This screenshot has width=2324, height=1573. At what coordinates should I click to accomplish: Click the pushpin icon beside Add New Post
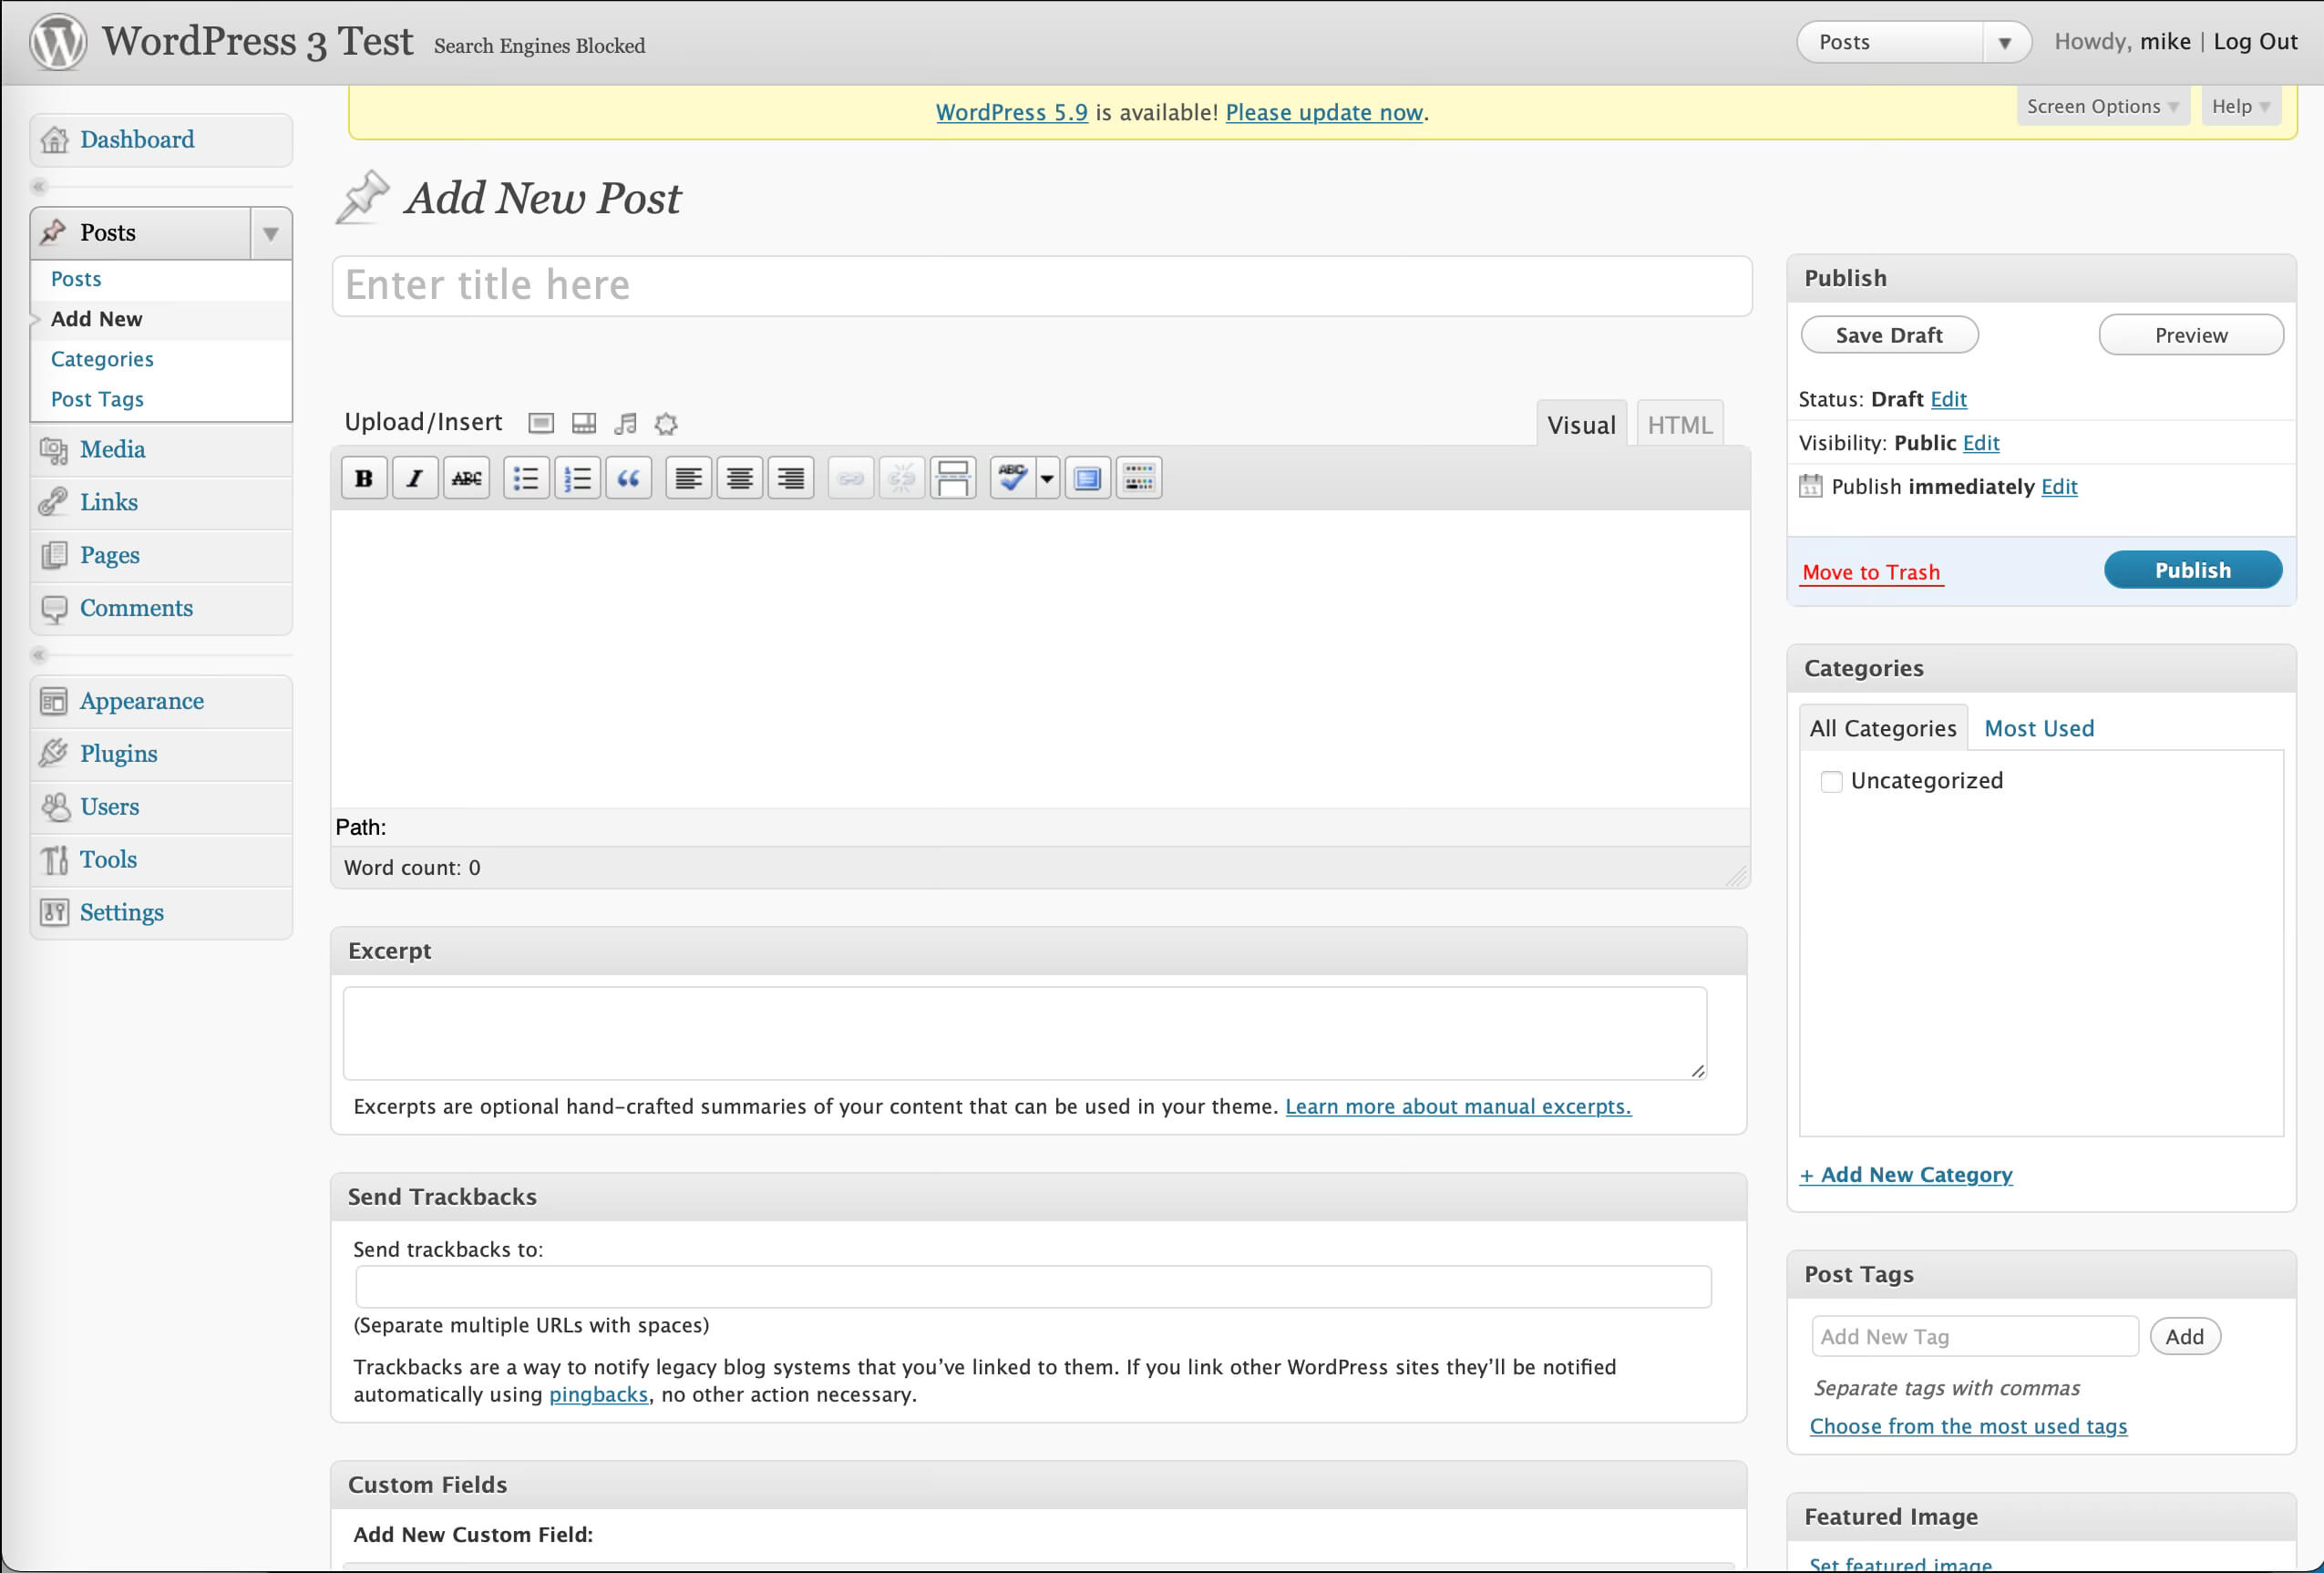[x=362, y=196]
